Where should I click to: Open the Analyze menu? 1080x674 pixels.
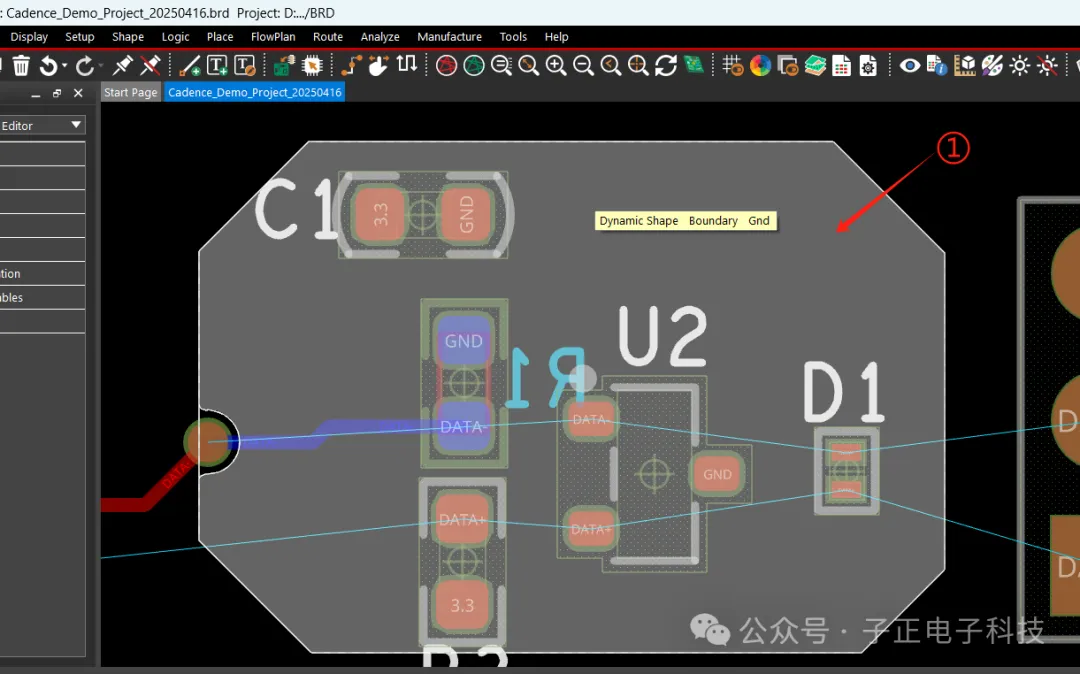[380, 36]
